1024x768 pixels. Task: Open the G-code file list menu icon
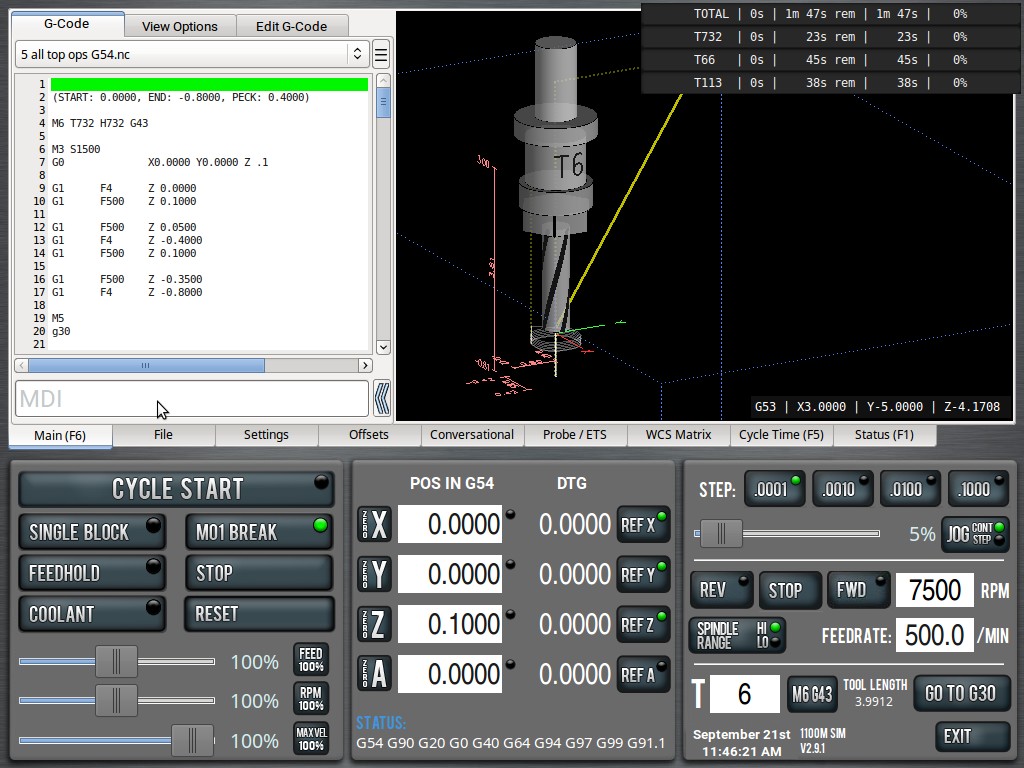point(381,54)
